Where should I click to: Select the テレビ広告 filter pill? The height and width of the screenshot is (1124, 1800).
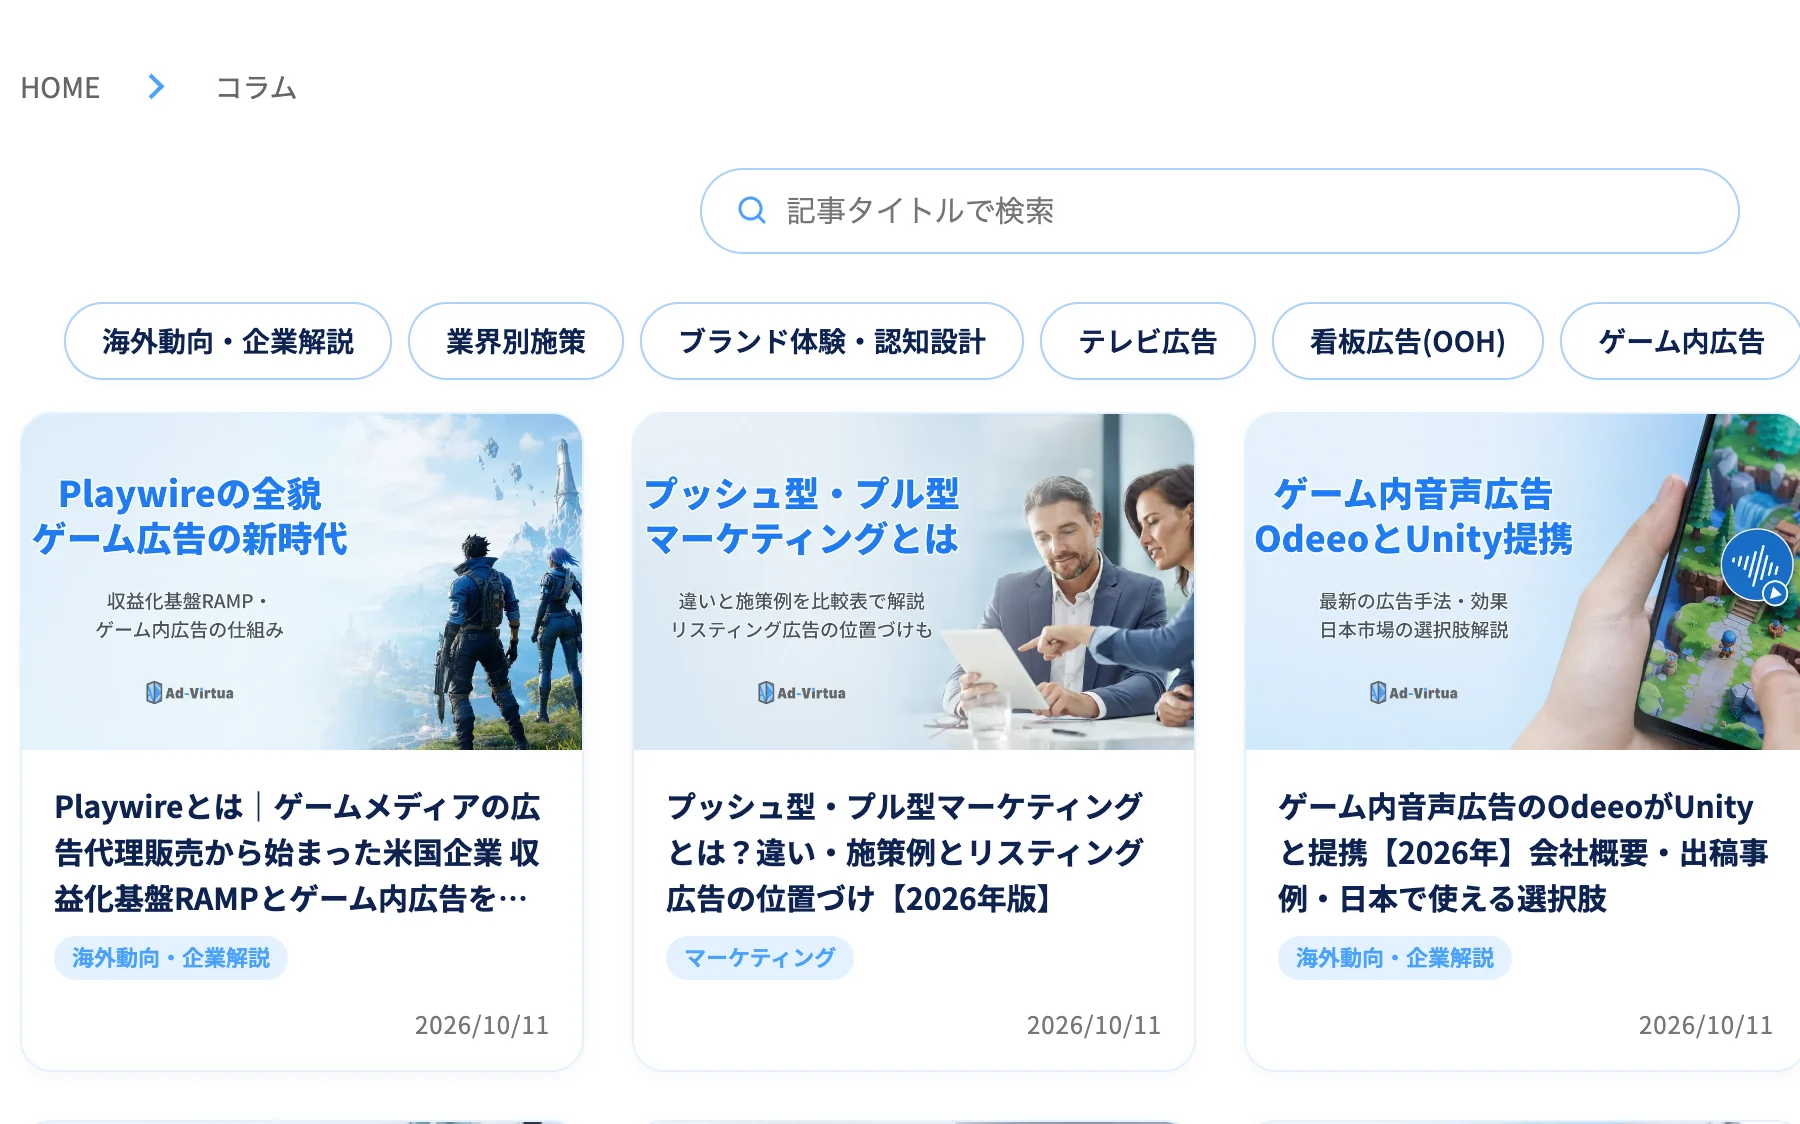pyautogui.click(x=1148, y=341)
